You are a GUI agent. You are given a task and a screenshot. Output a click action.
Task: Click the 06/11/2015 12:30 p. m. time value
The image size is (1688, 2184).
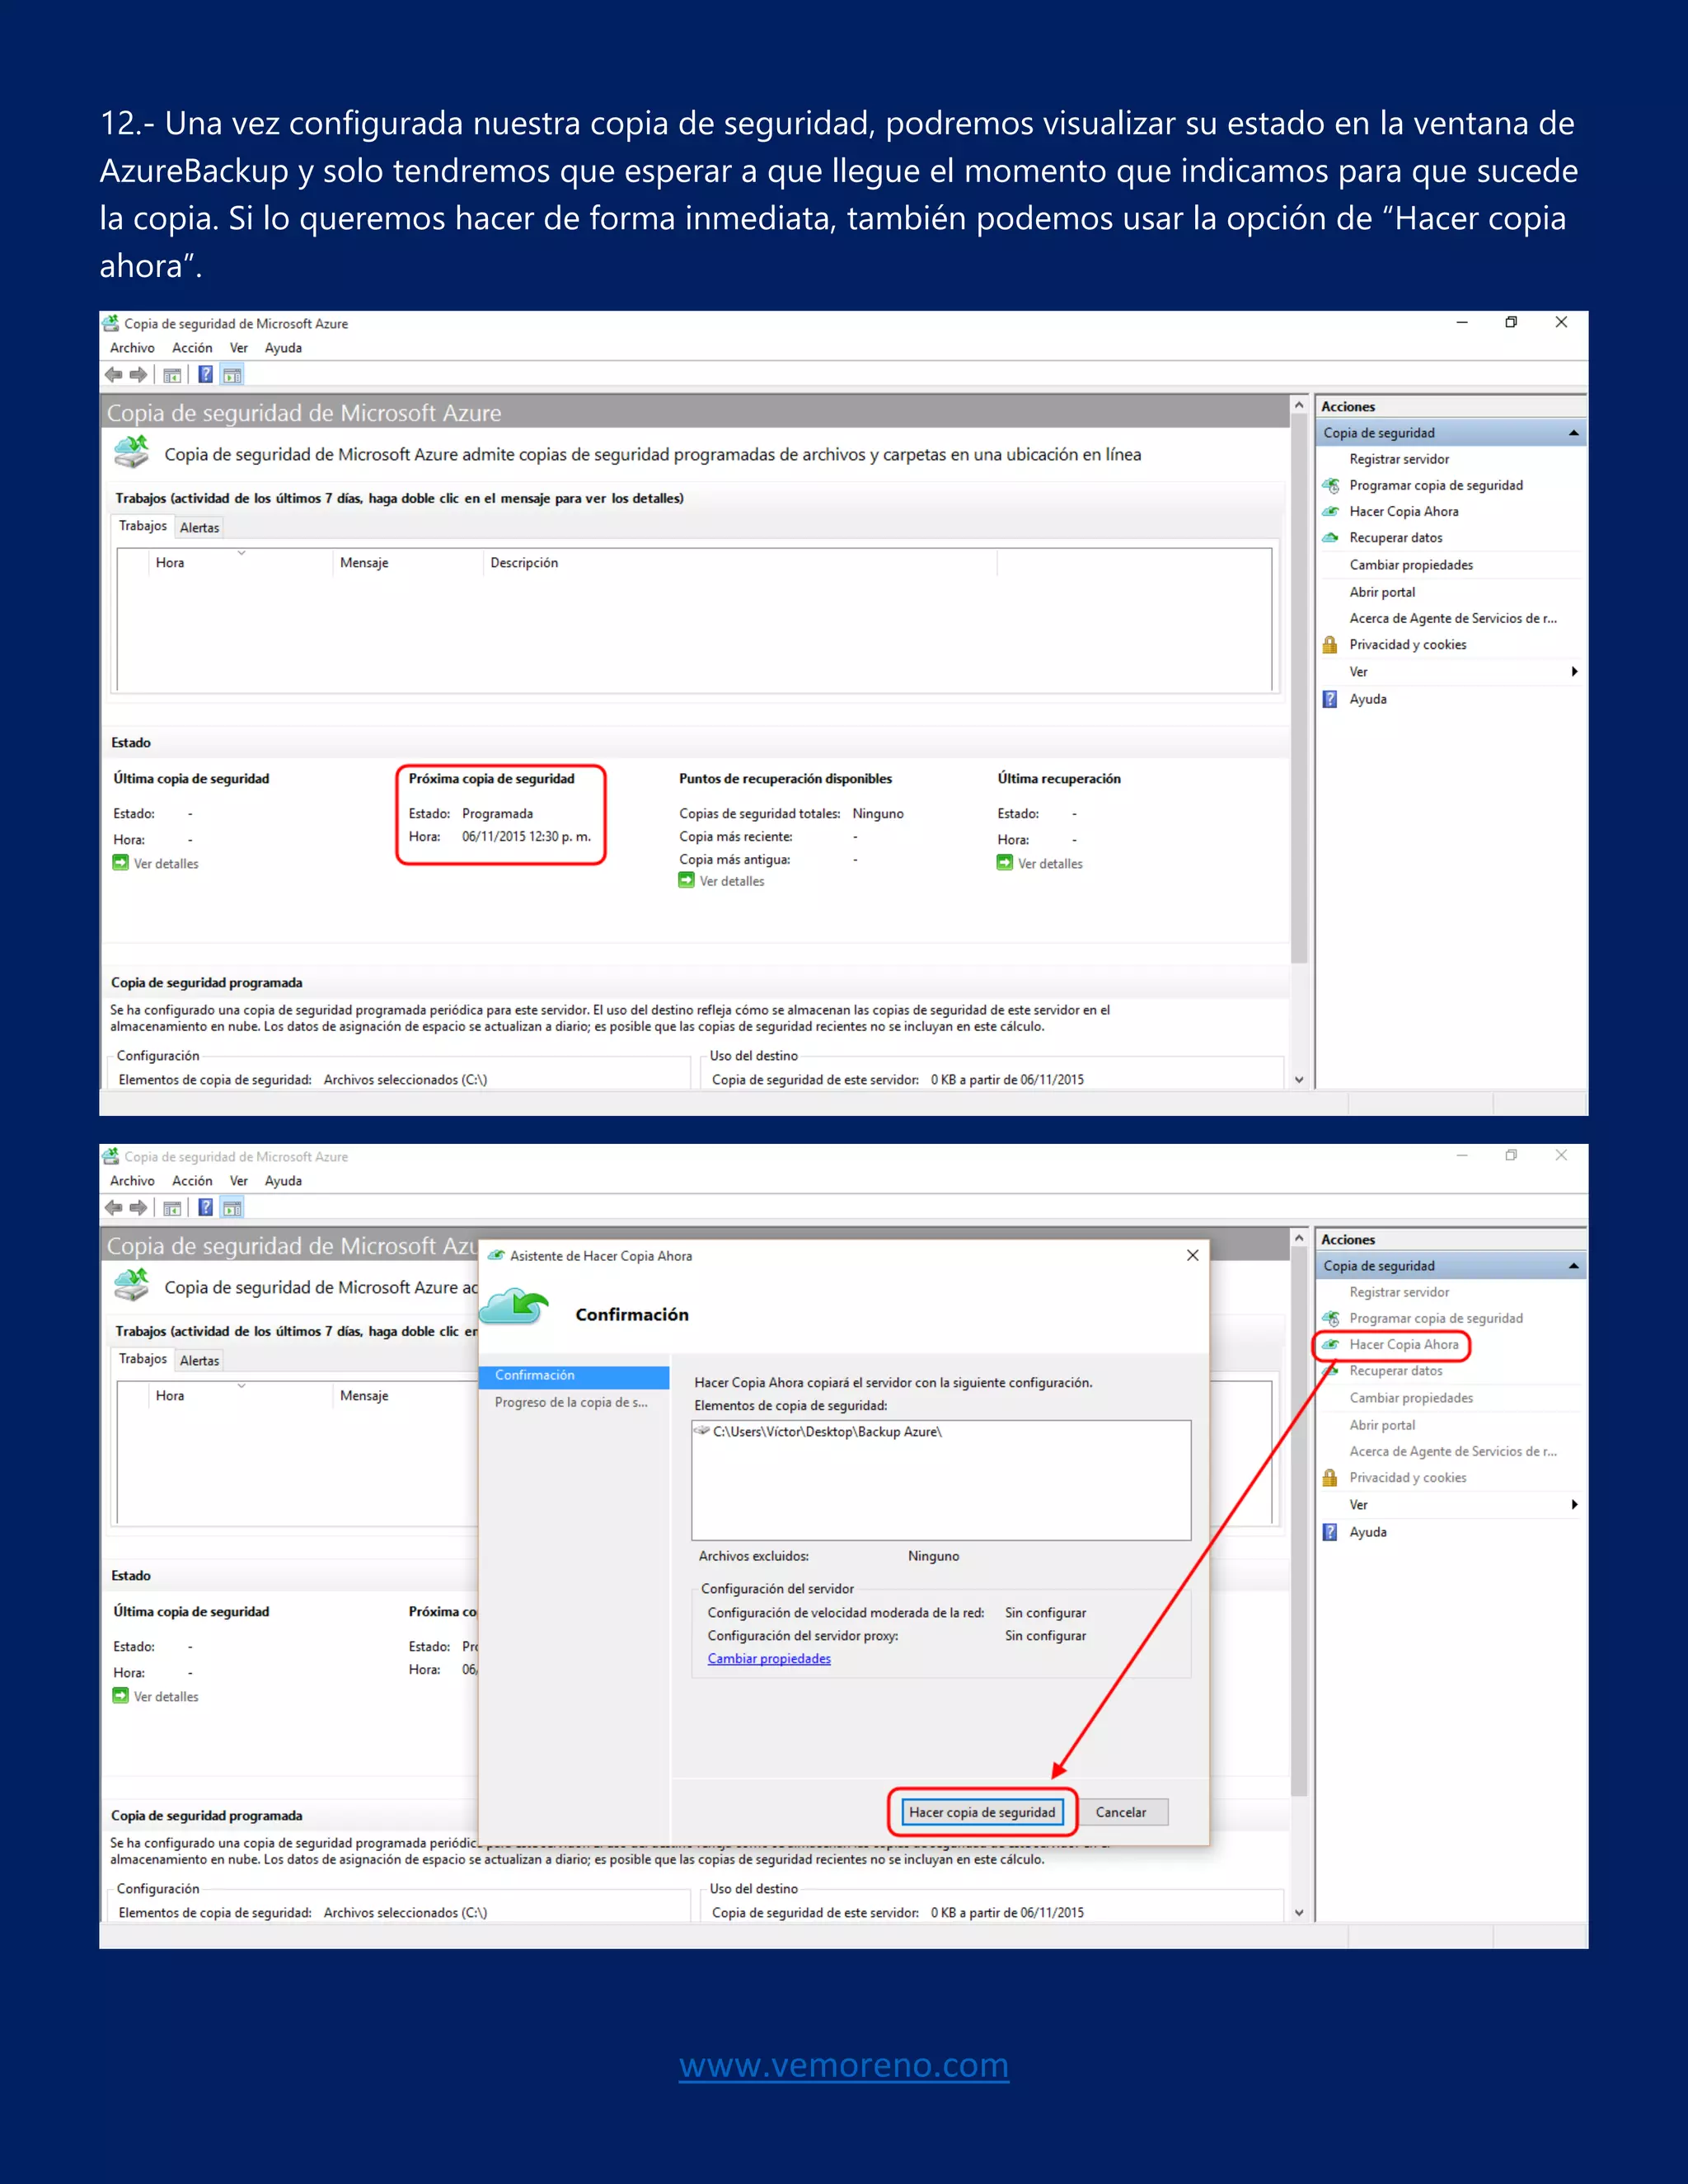click(x=526, y=837)
